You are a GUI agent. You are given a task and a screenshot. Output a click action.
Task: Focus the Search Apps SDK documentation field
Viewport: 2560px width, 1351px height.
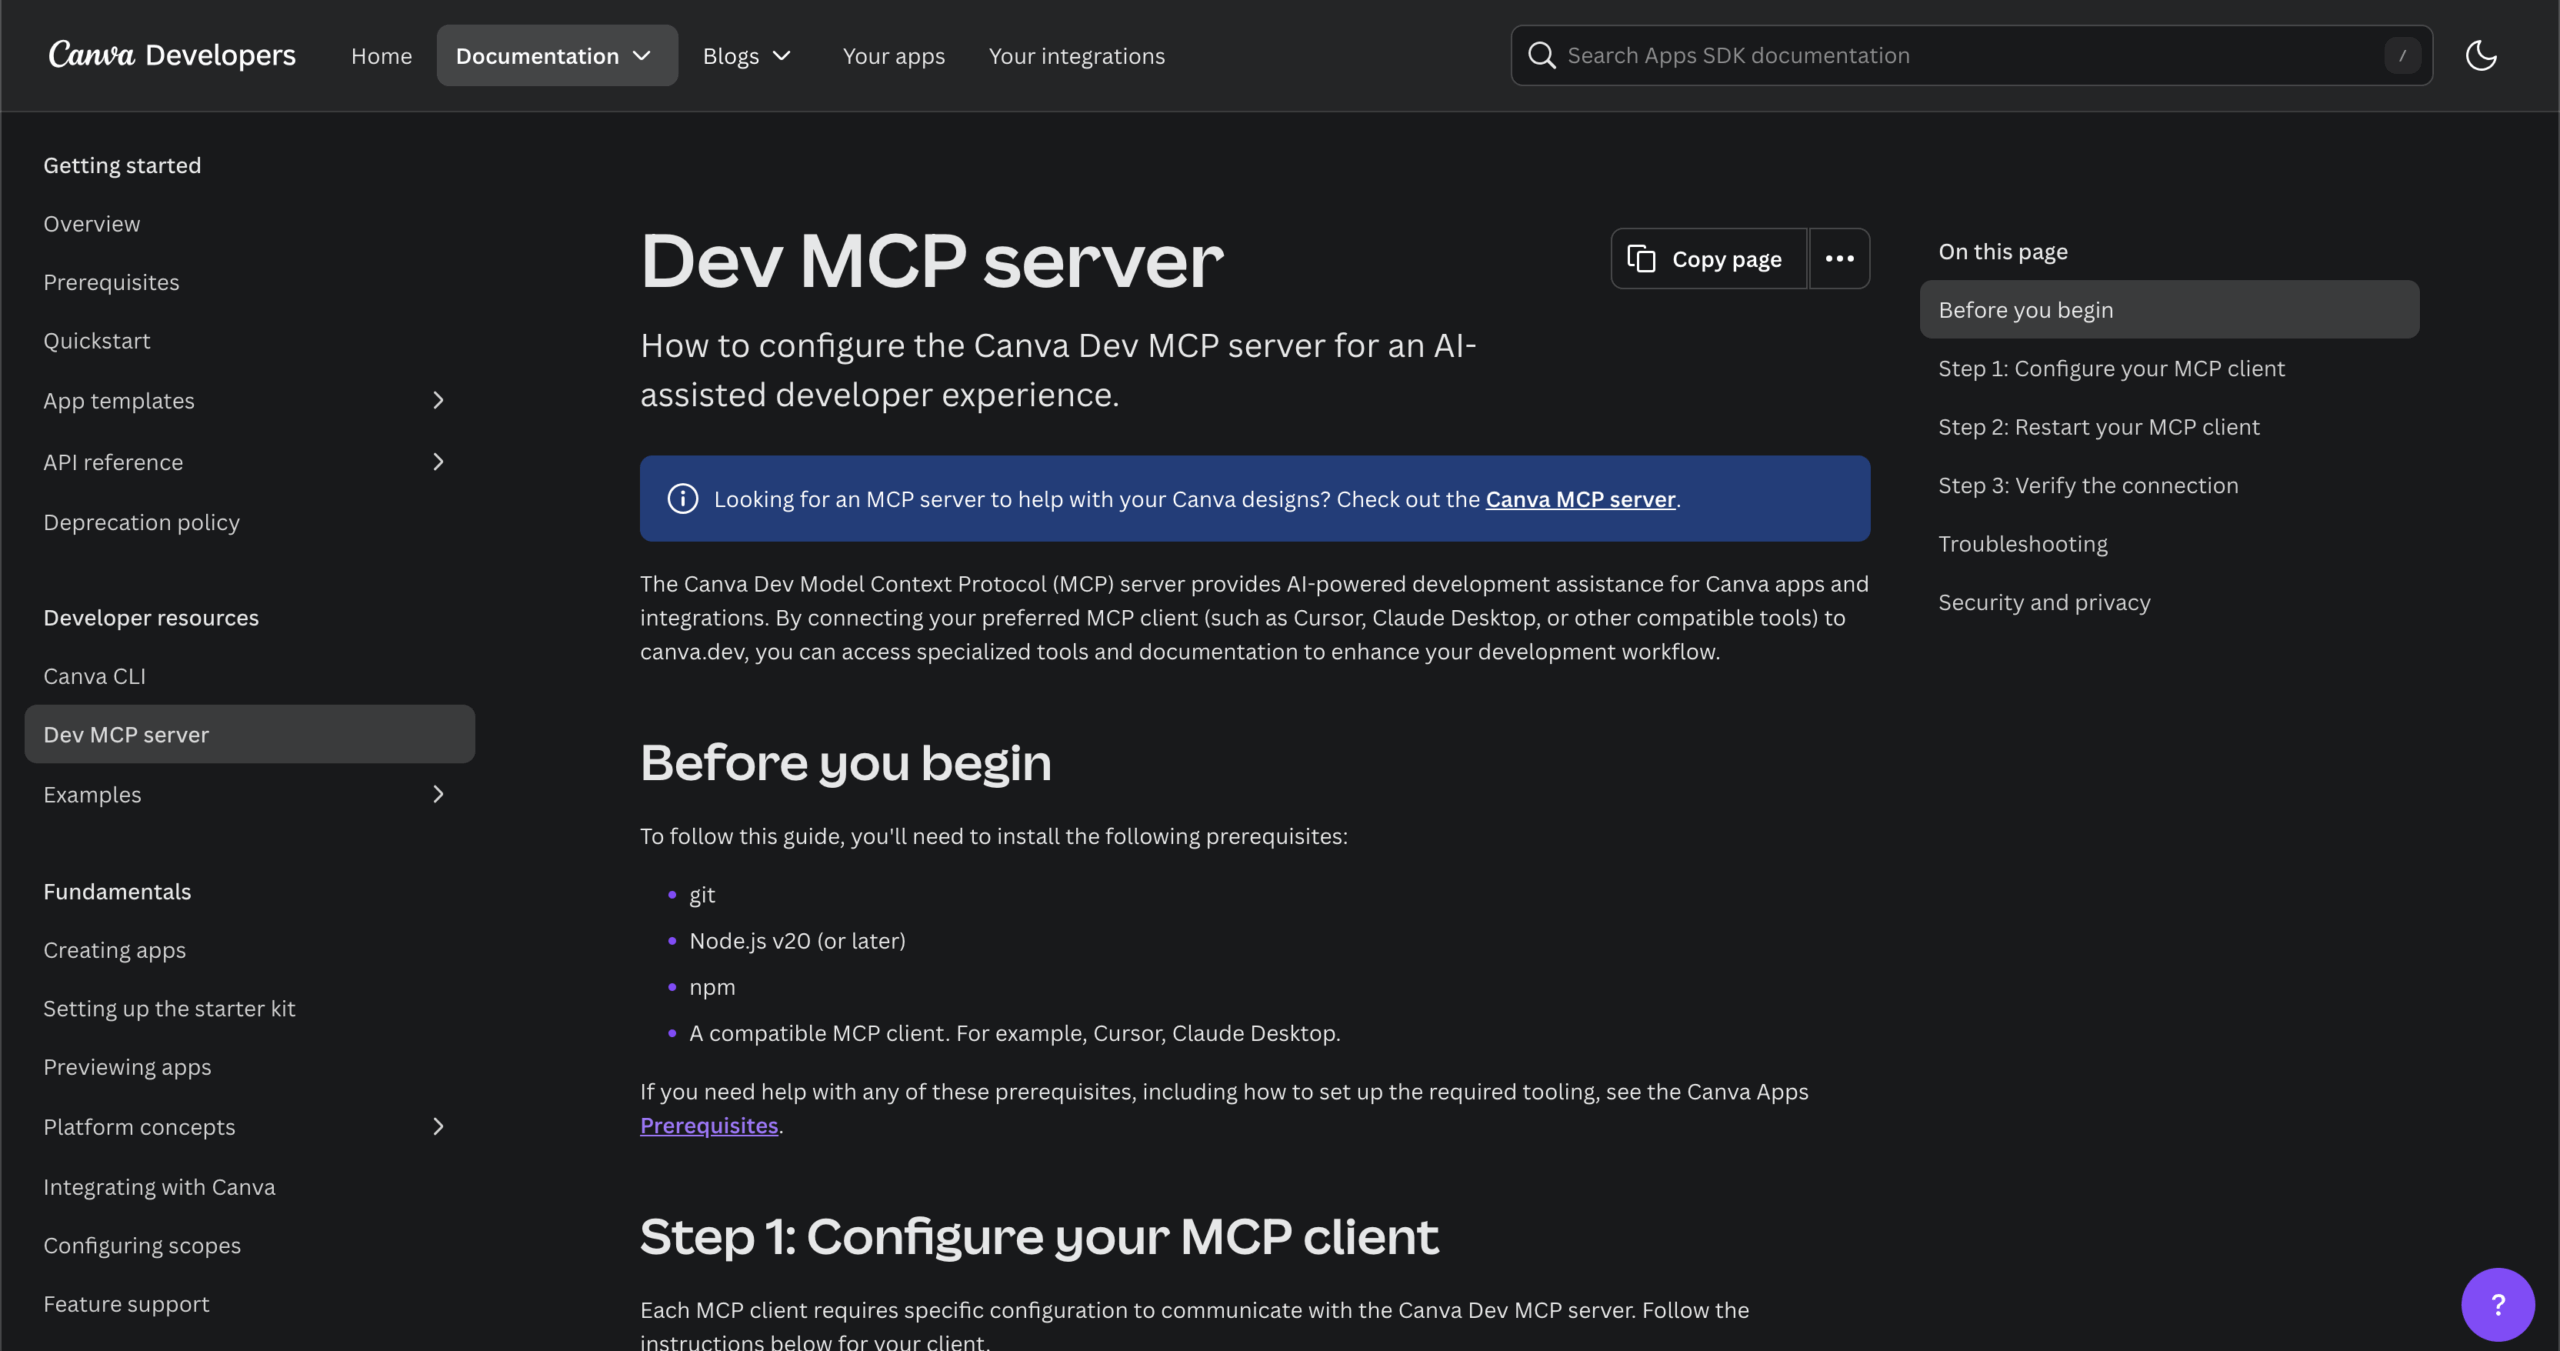click(x=1960, y=55)
